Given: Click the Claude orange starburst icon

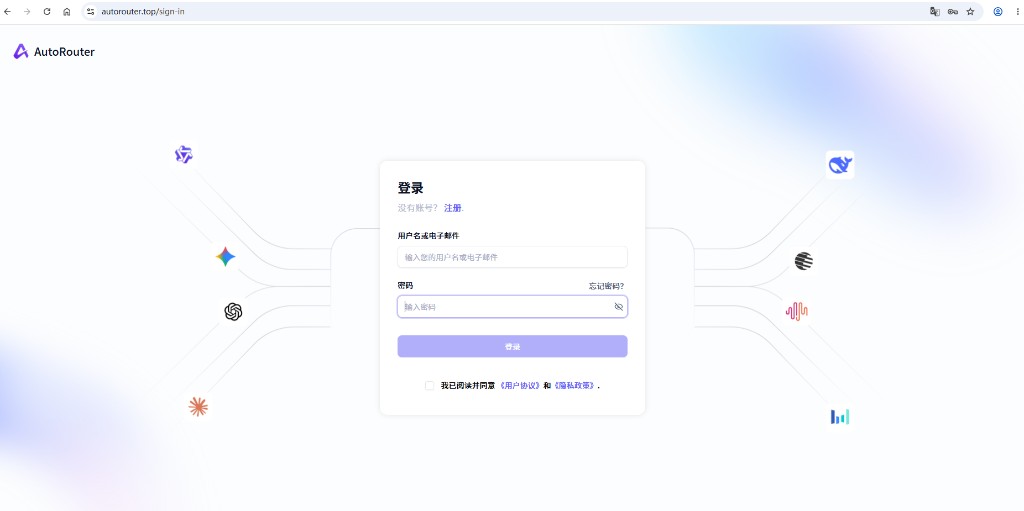Looking at the screenshot, I should tap(198, 406).
